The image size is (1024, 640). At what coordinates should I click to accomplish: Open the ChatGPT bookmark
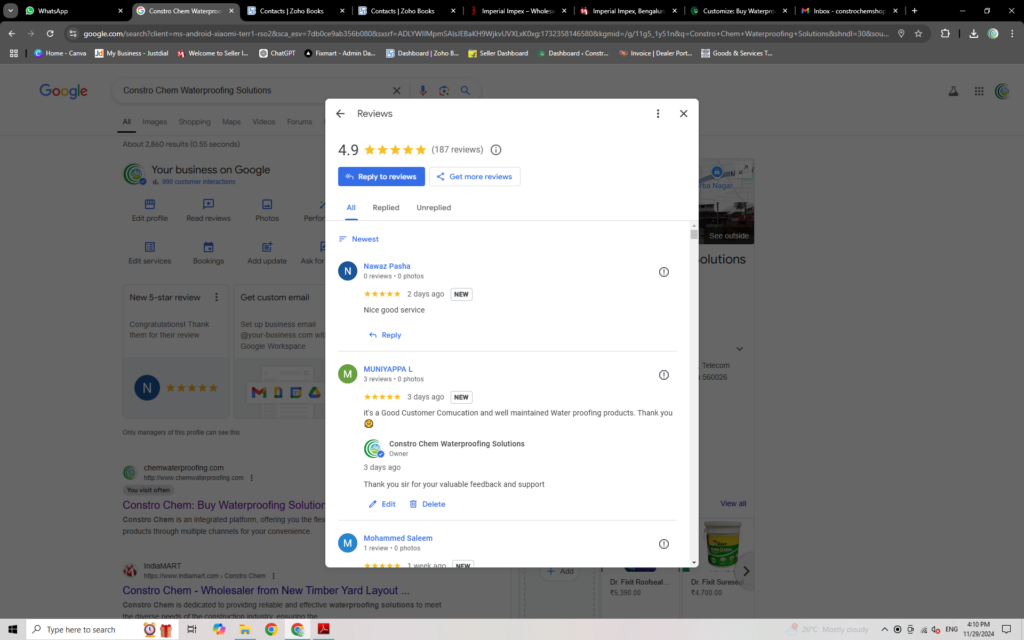[277, 54]
